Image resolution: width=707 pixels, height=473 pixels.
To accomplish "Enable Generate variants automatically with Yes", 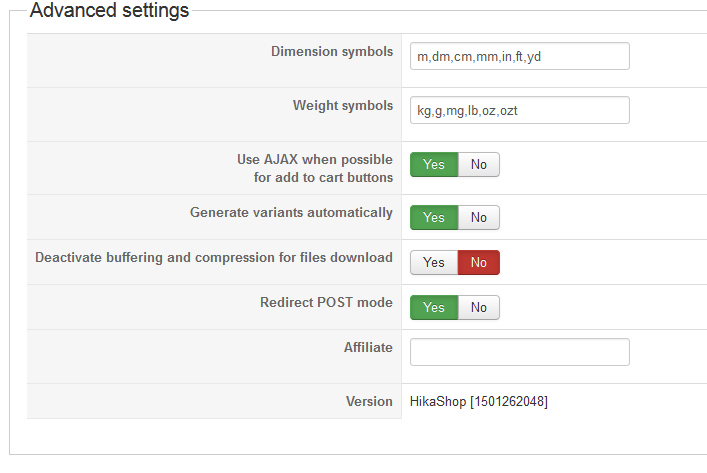I will tap(434, 217).
